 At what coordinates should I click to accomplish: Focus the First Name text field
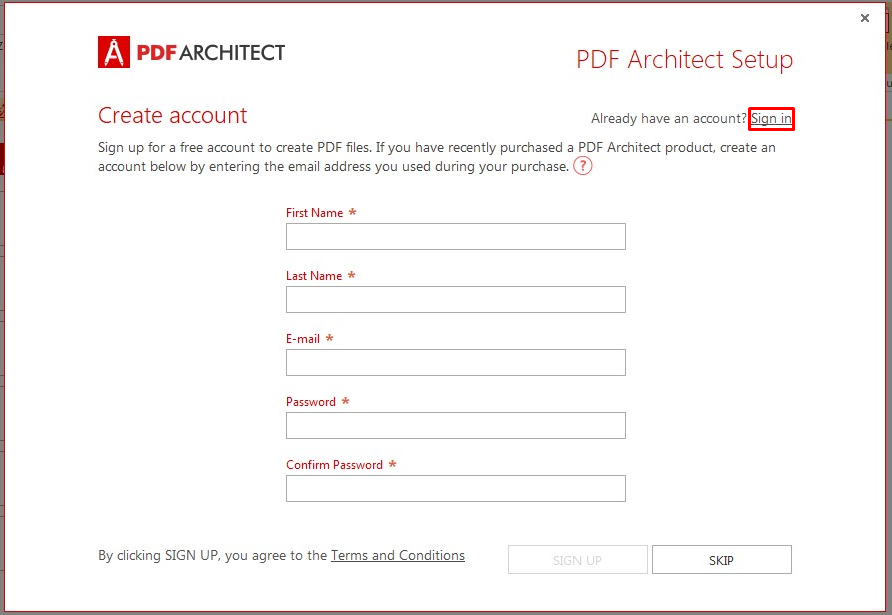pos(456,237)
